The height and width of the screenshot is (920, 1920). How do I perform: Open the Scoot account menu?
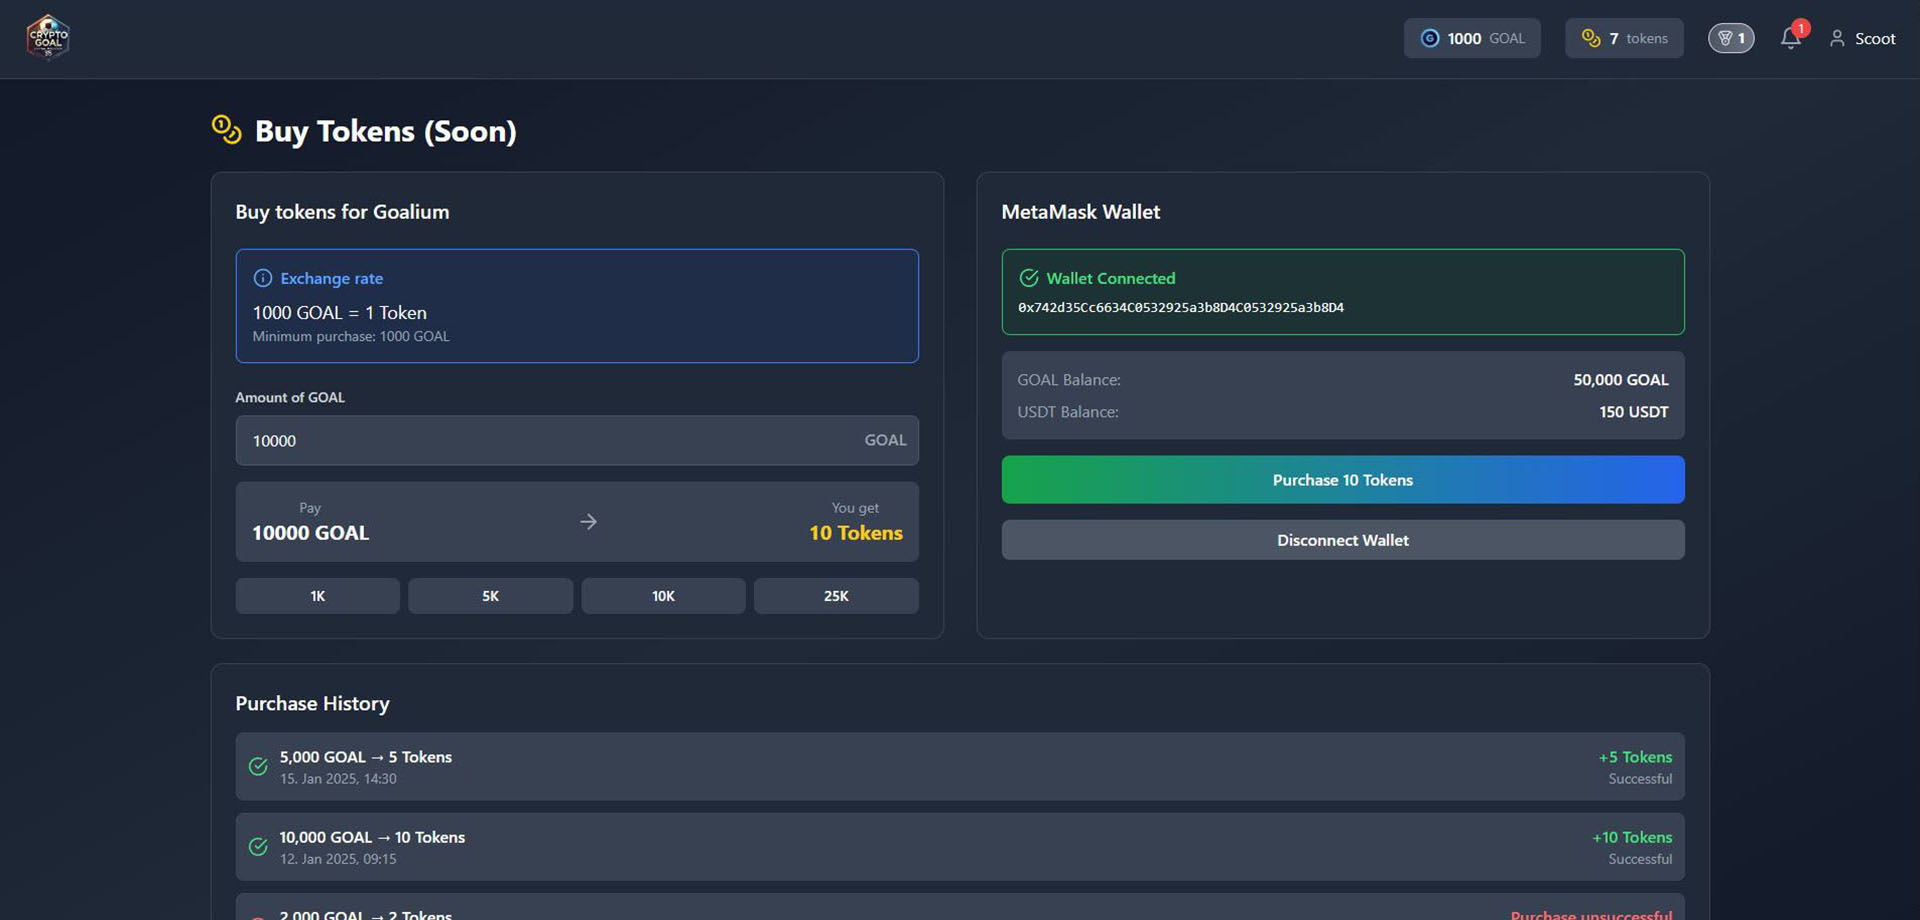tap(1862, 38)
